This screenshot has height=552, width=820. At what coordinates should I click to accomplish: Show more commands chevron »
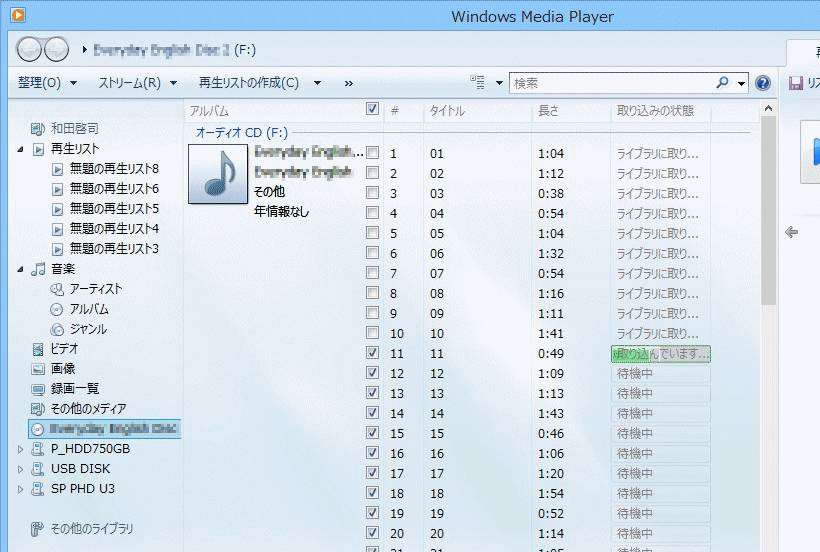tap(349, 83)
